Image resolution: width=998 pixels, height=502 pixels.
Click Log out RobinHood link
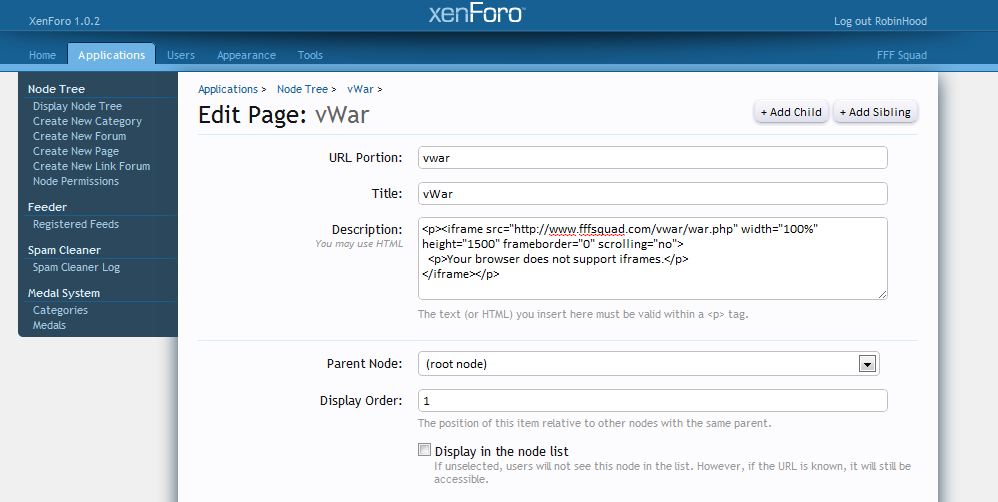pos(880,21)
